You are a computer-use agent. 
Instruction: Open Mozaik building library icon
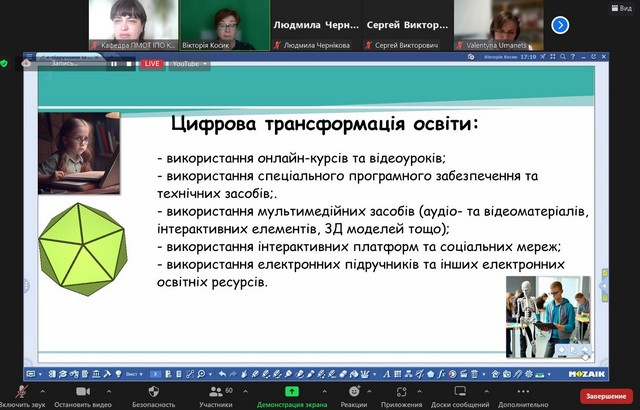coord(96,374)
